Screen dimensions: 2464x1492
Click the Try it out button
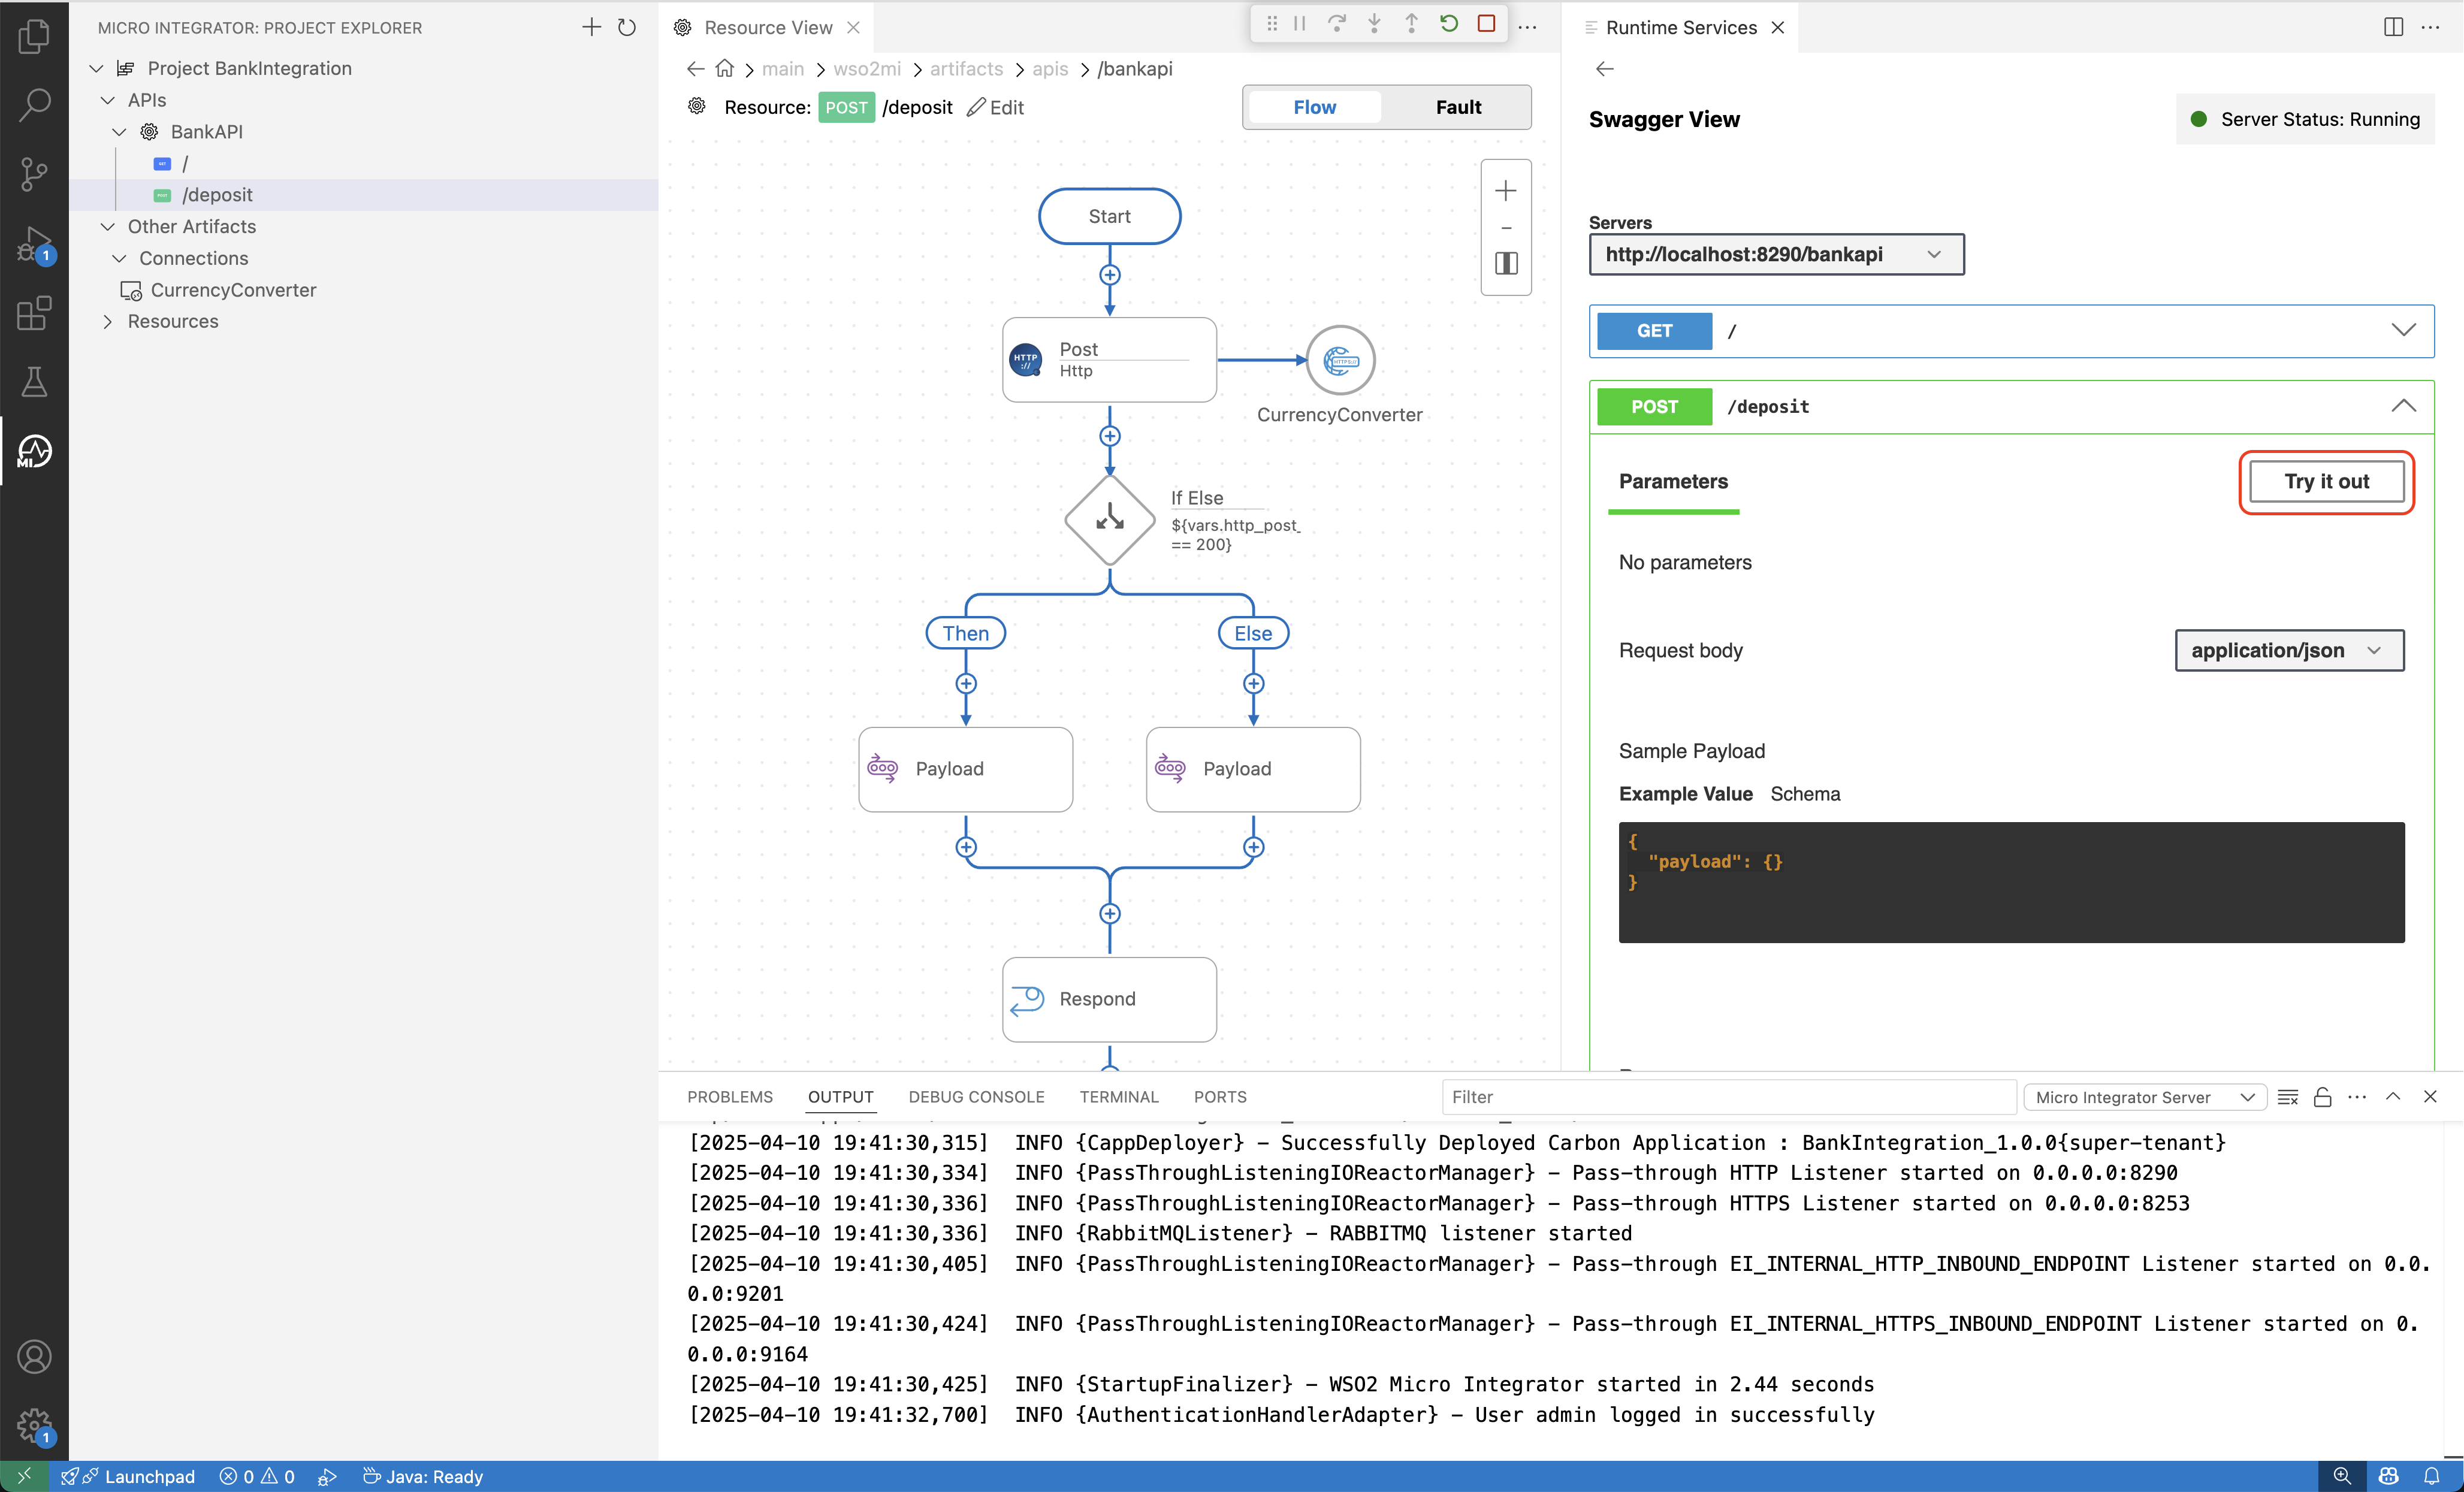pyautogui.click(x=2326, y=482)
